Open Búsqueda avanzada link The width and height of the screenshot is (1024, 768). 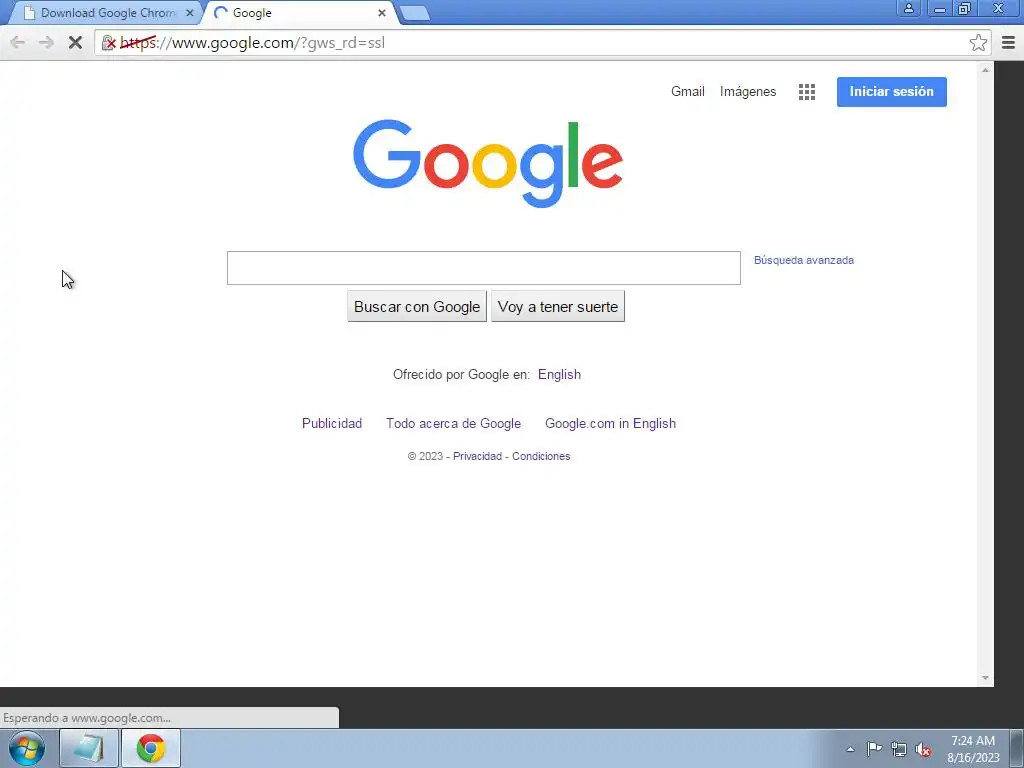click(803, 260)
